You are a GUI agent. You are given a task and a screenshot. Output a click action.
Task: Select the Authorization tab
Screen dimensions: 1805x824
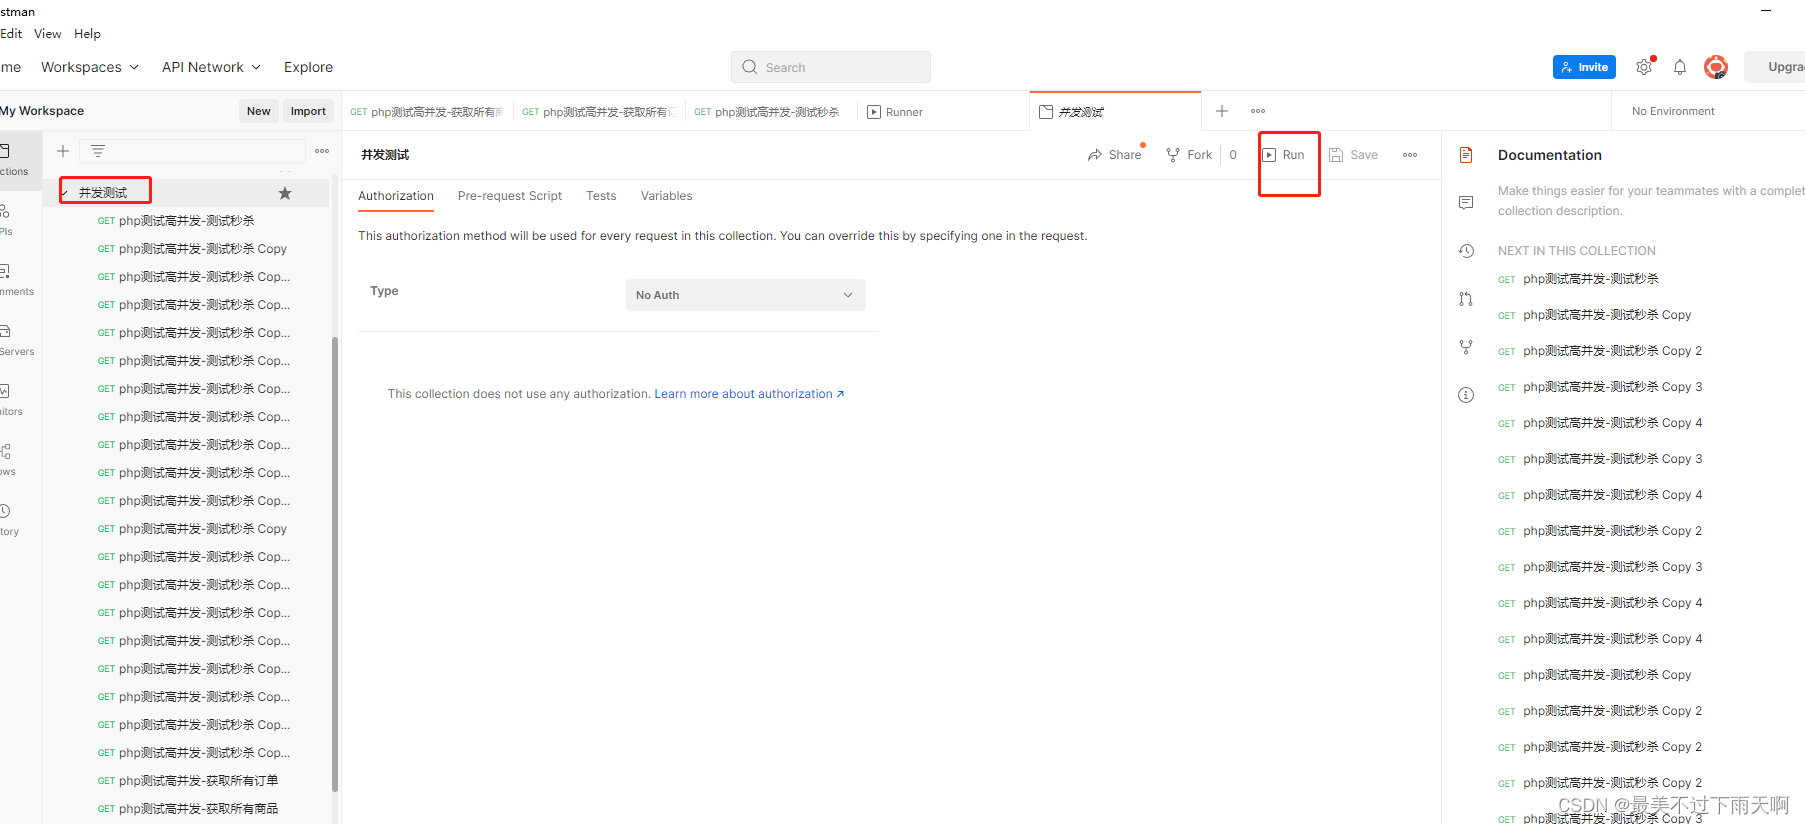tap(396, 196)
